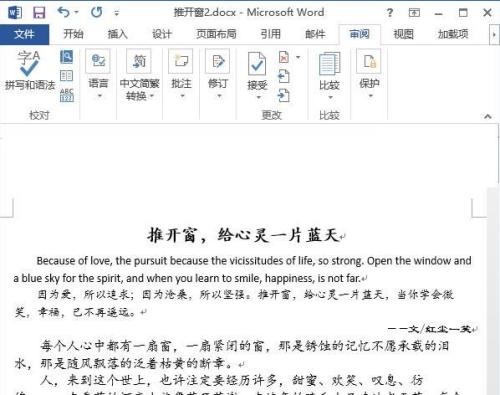This screenshot has height=395, width=500.
Task: Open the reject change dropdown arrow
Action: pyautogui.click(x=298, y=57)
